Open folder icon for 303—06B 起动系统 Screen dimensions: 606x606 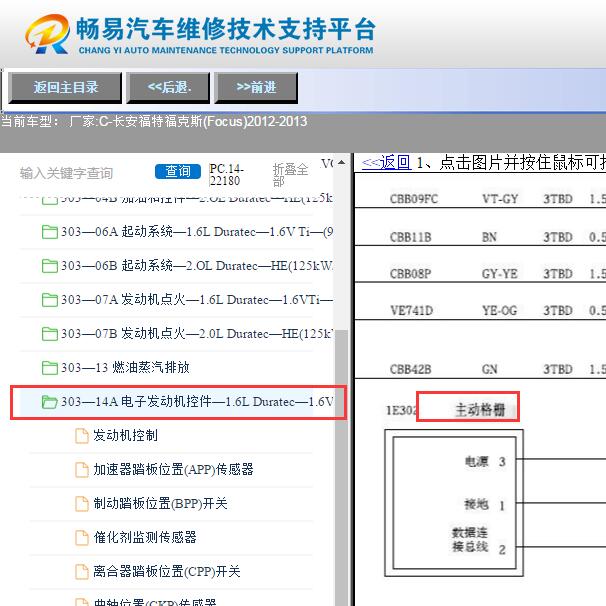49,266
